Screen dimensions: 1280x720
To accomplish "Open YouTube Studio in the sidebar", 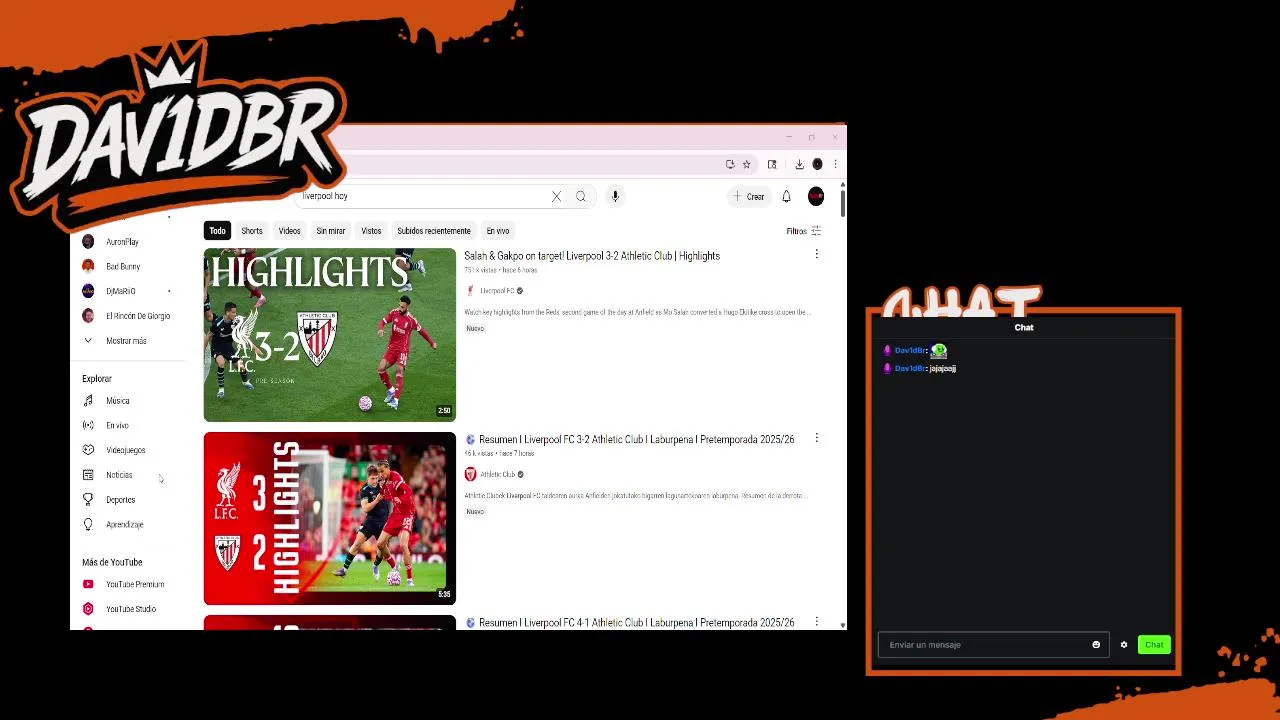I will (x=130, y=609).
